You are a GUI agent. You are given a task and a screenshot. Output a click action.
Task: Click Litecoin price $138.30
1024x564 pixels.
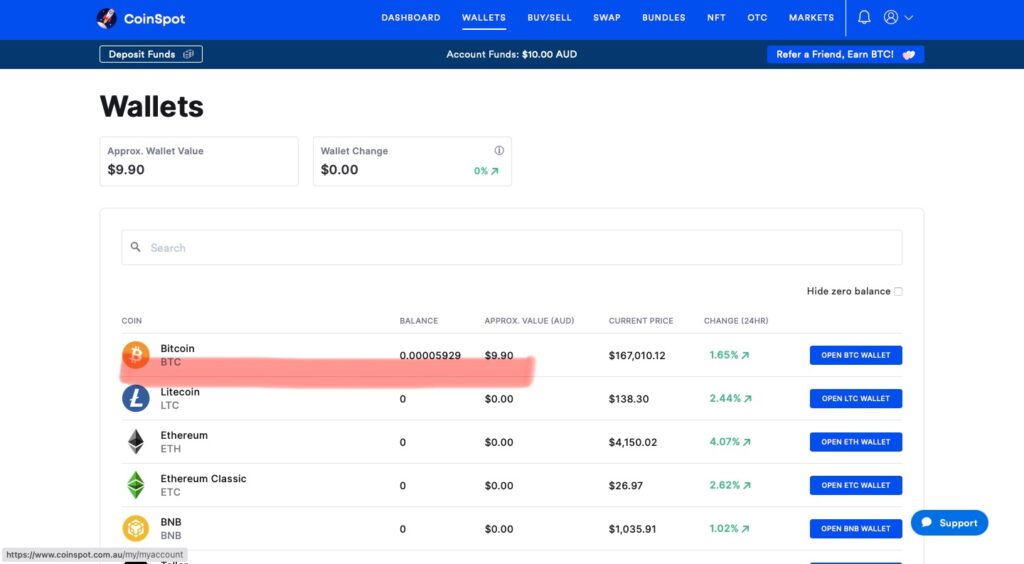coord(628,399)
